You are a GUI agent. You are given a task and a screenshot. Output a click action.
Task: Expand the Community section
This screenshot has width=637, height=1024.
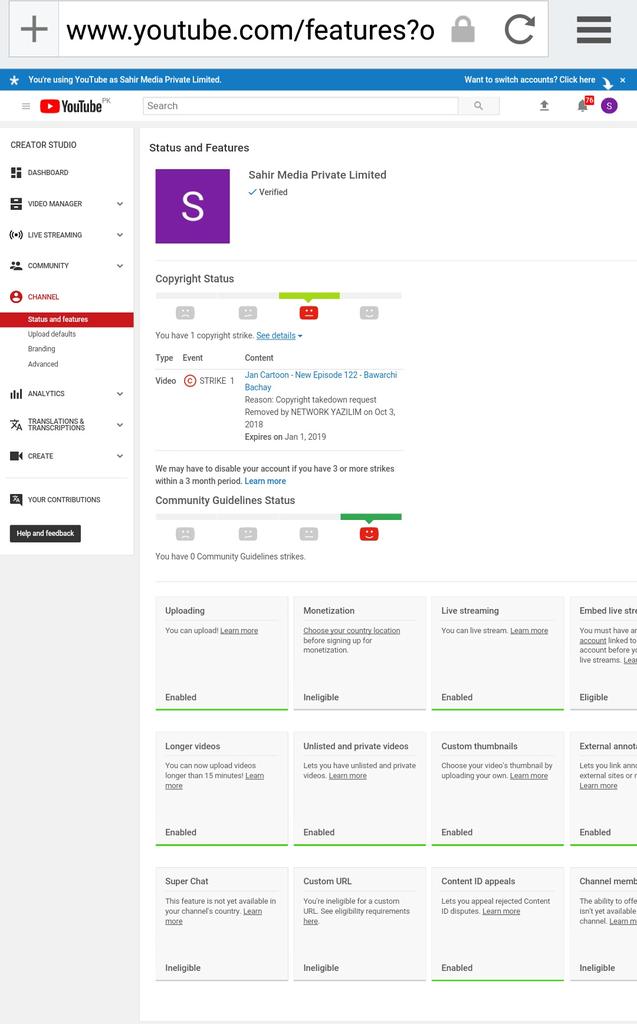click(120, 266)
